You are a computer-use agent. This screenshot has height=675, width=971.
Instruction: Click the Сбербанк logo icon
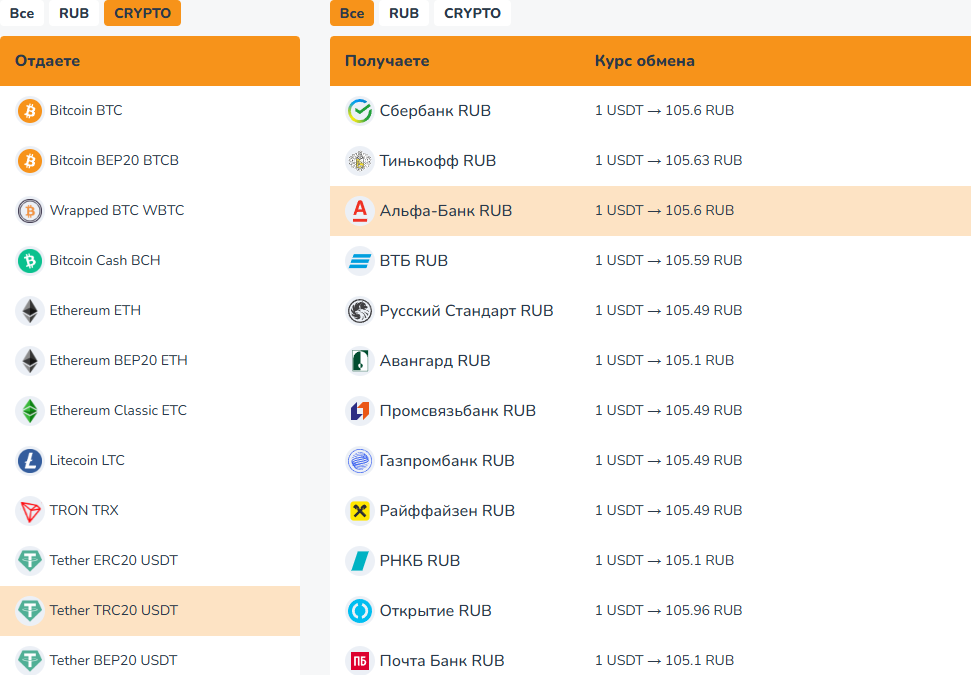tap(360, 111)
